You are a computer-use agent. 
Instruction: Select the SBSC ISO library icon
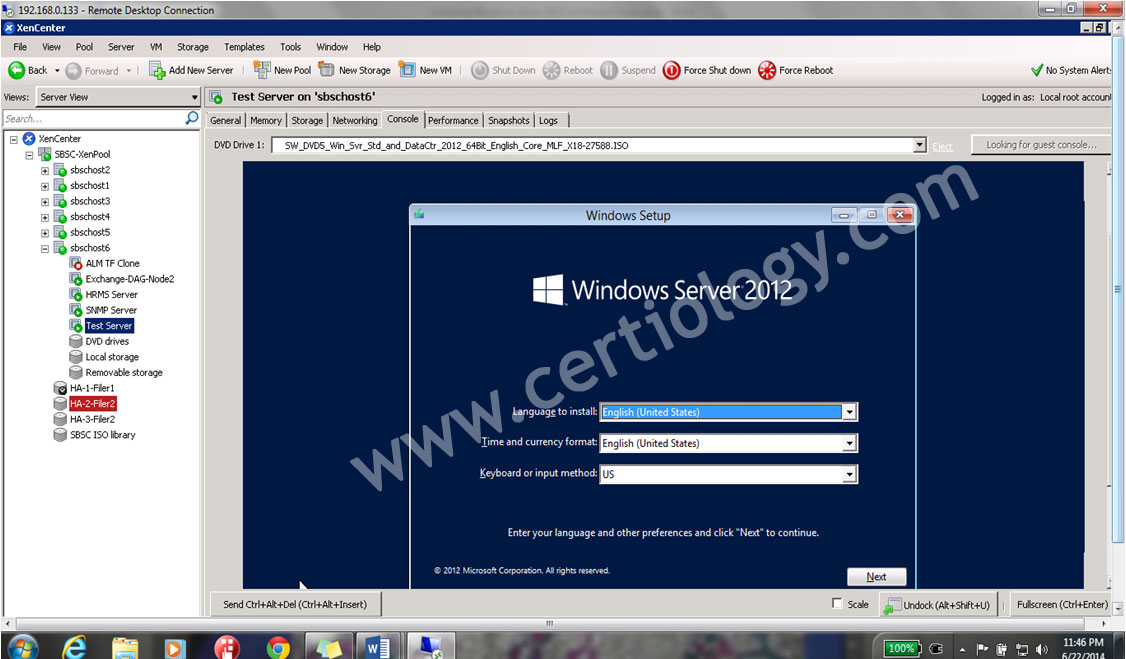pyautogui.click(x=60, y=435)
